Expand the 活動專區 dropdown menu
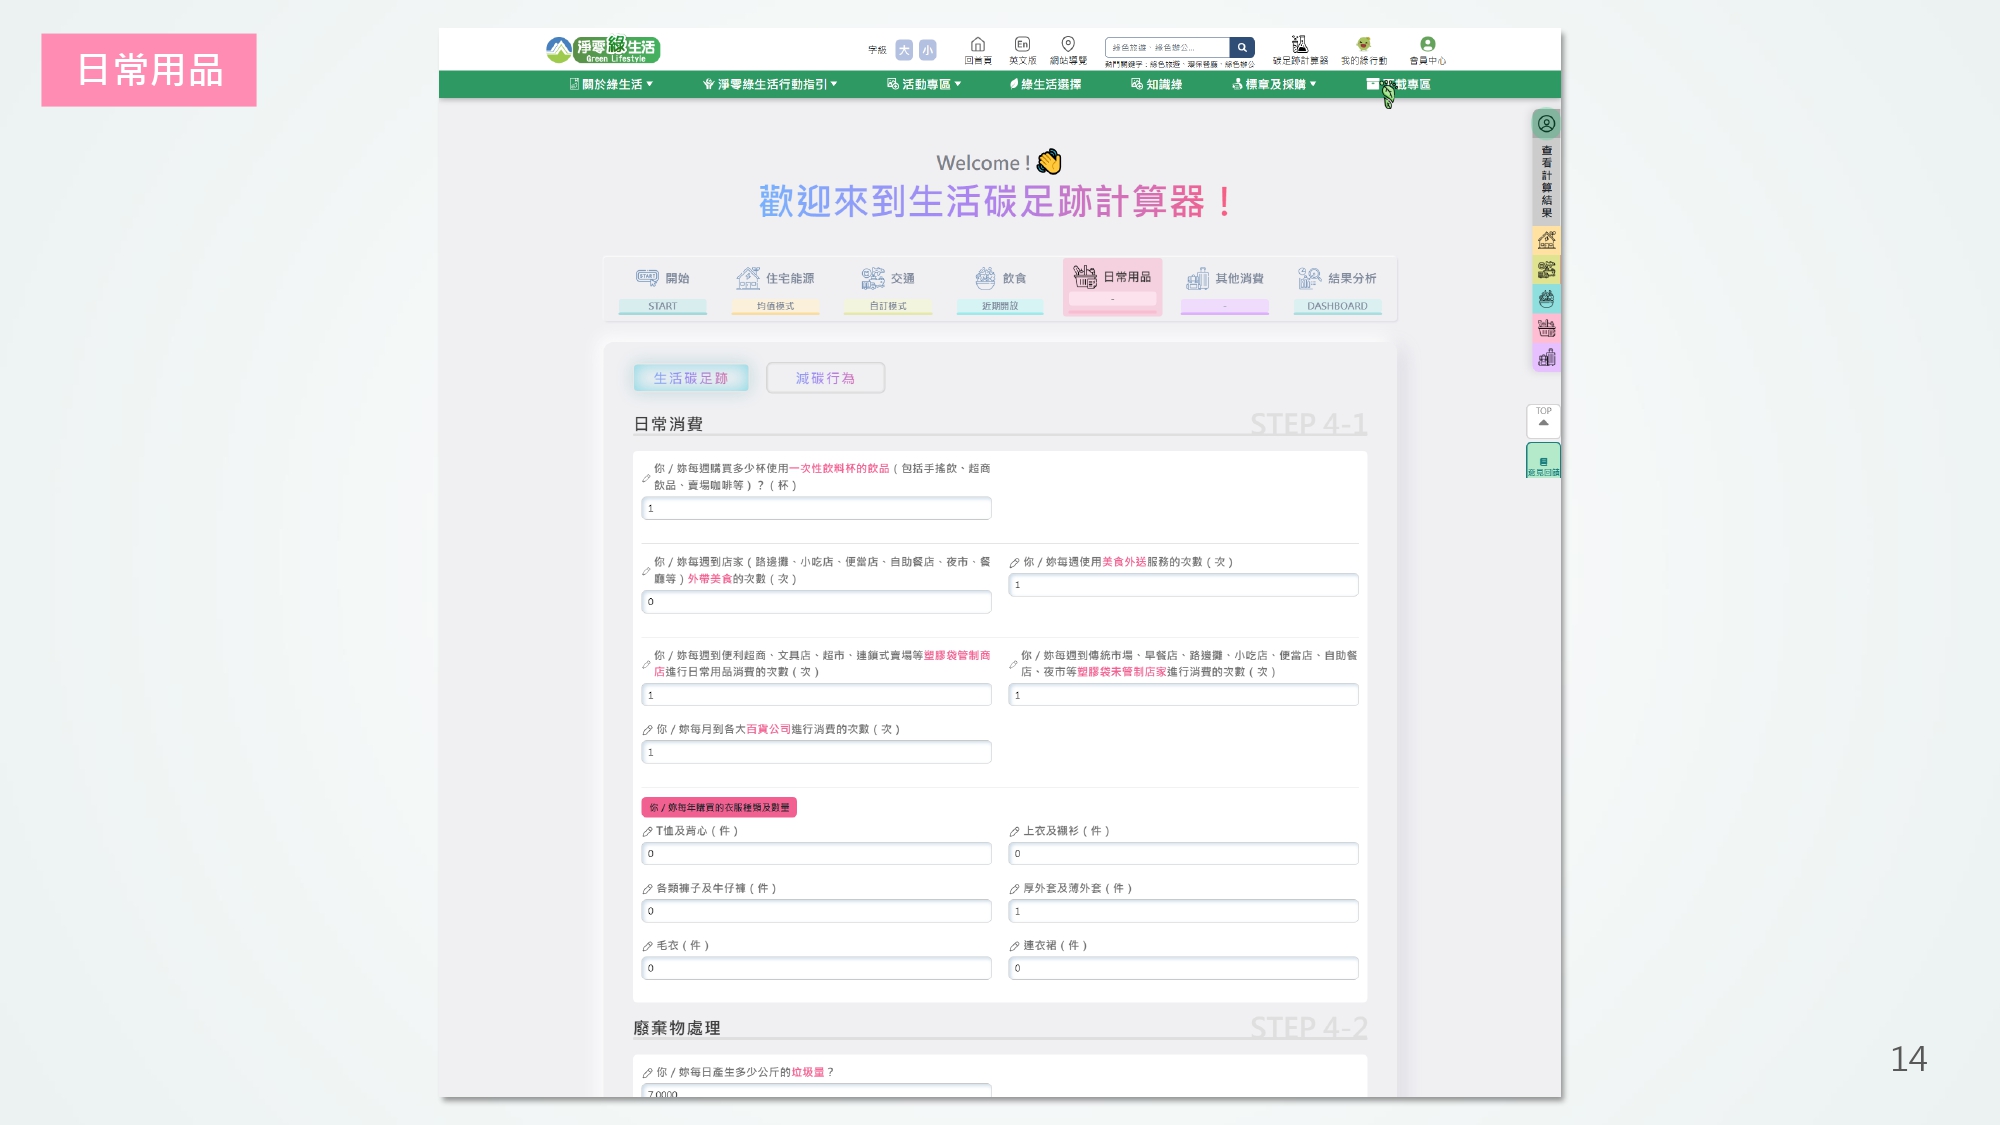Image resolution: width=2000 pixels, height=1125 pixels. (924, 84)
